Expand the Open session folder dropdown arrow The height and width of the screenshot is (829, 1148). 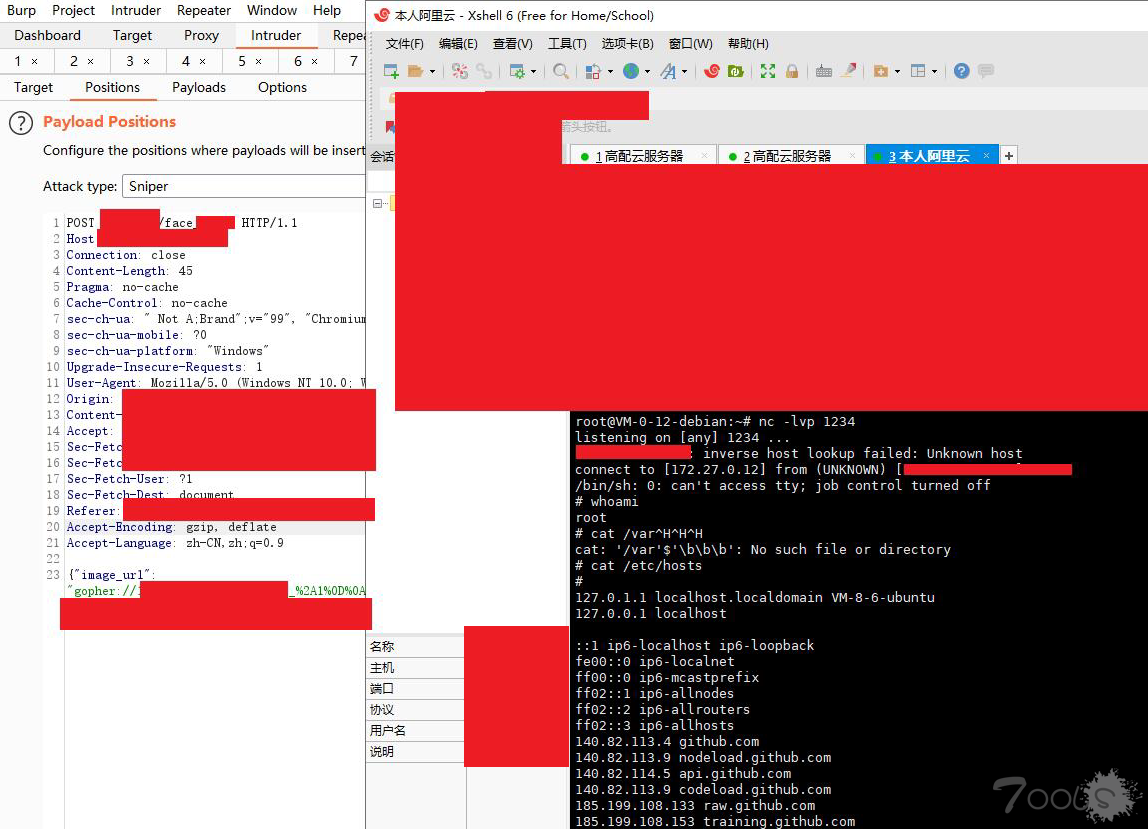(432, 72)
